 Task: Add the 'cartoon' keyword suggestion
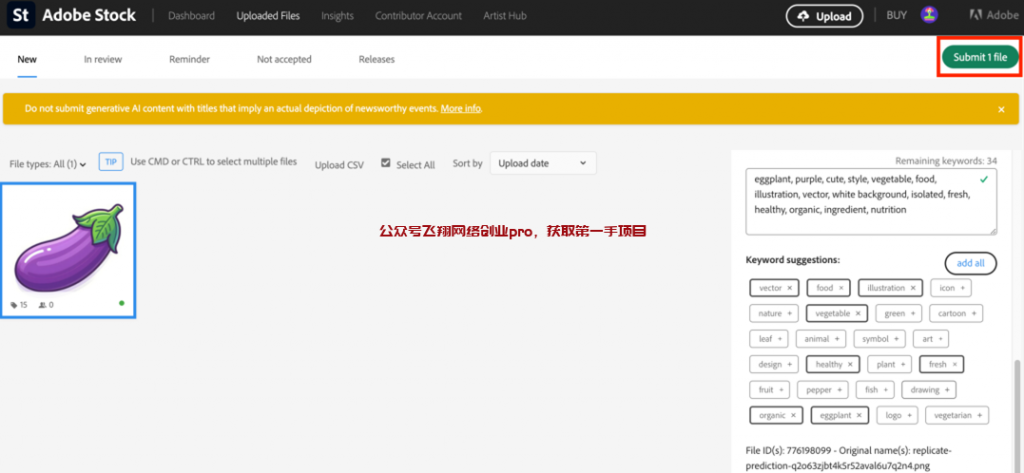coord(956,314)
